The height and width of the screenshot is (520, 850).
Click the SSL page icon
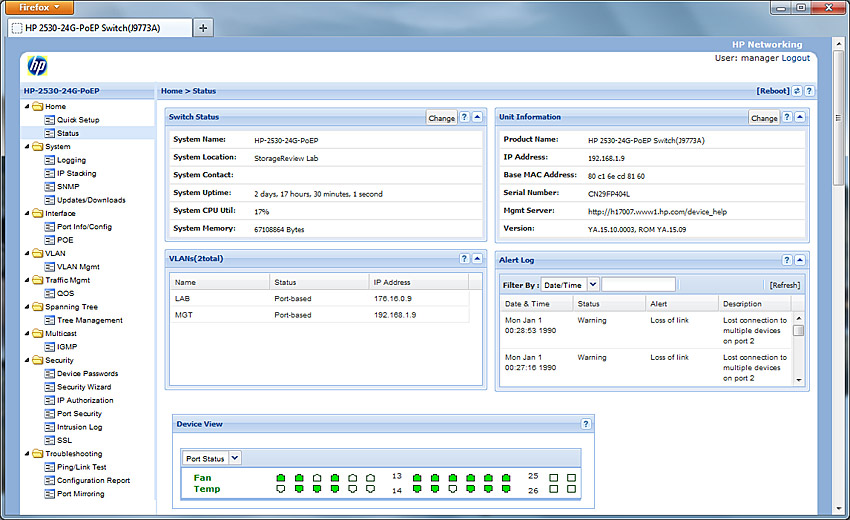pyautogui.click(x=49, y=440)
